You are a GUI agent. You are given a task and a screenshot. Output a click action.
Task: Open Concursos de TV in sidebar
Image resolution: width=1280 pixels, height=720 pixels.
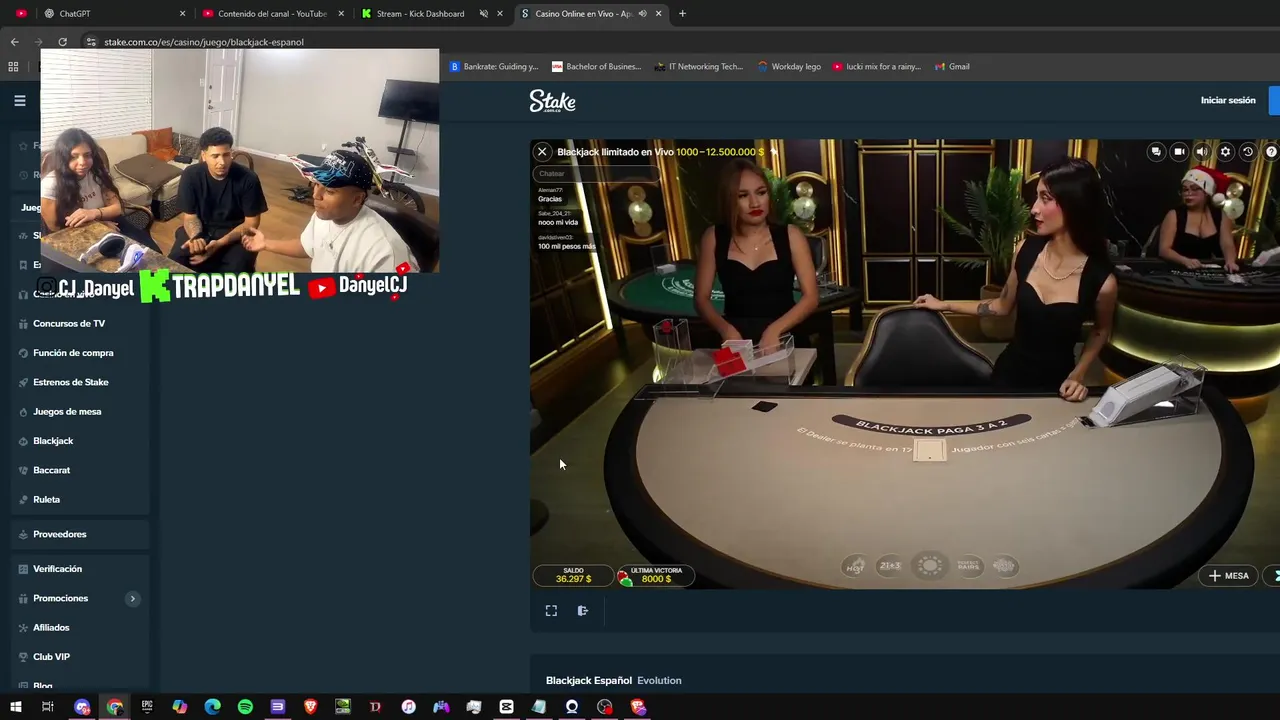pyautogui.click(x=69, y=324)
